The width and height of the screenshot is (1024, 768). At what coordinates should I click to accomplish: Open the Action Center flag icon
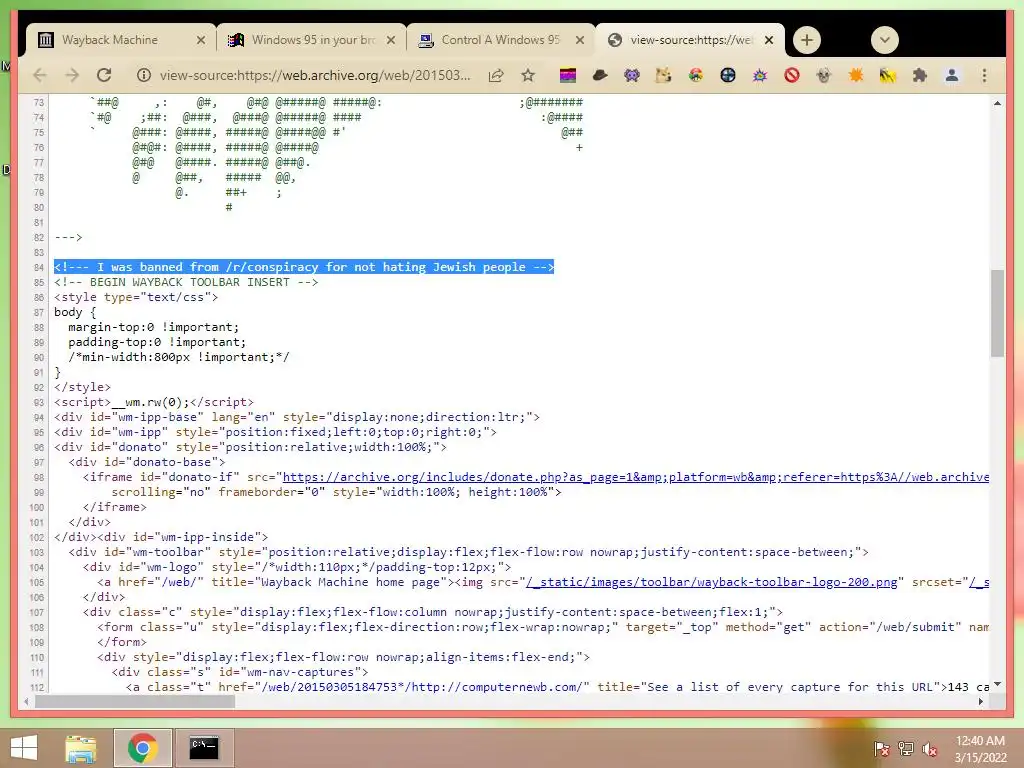(881, 749)
